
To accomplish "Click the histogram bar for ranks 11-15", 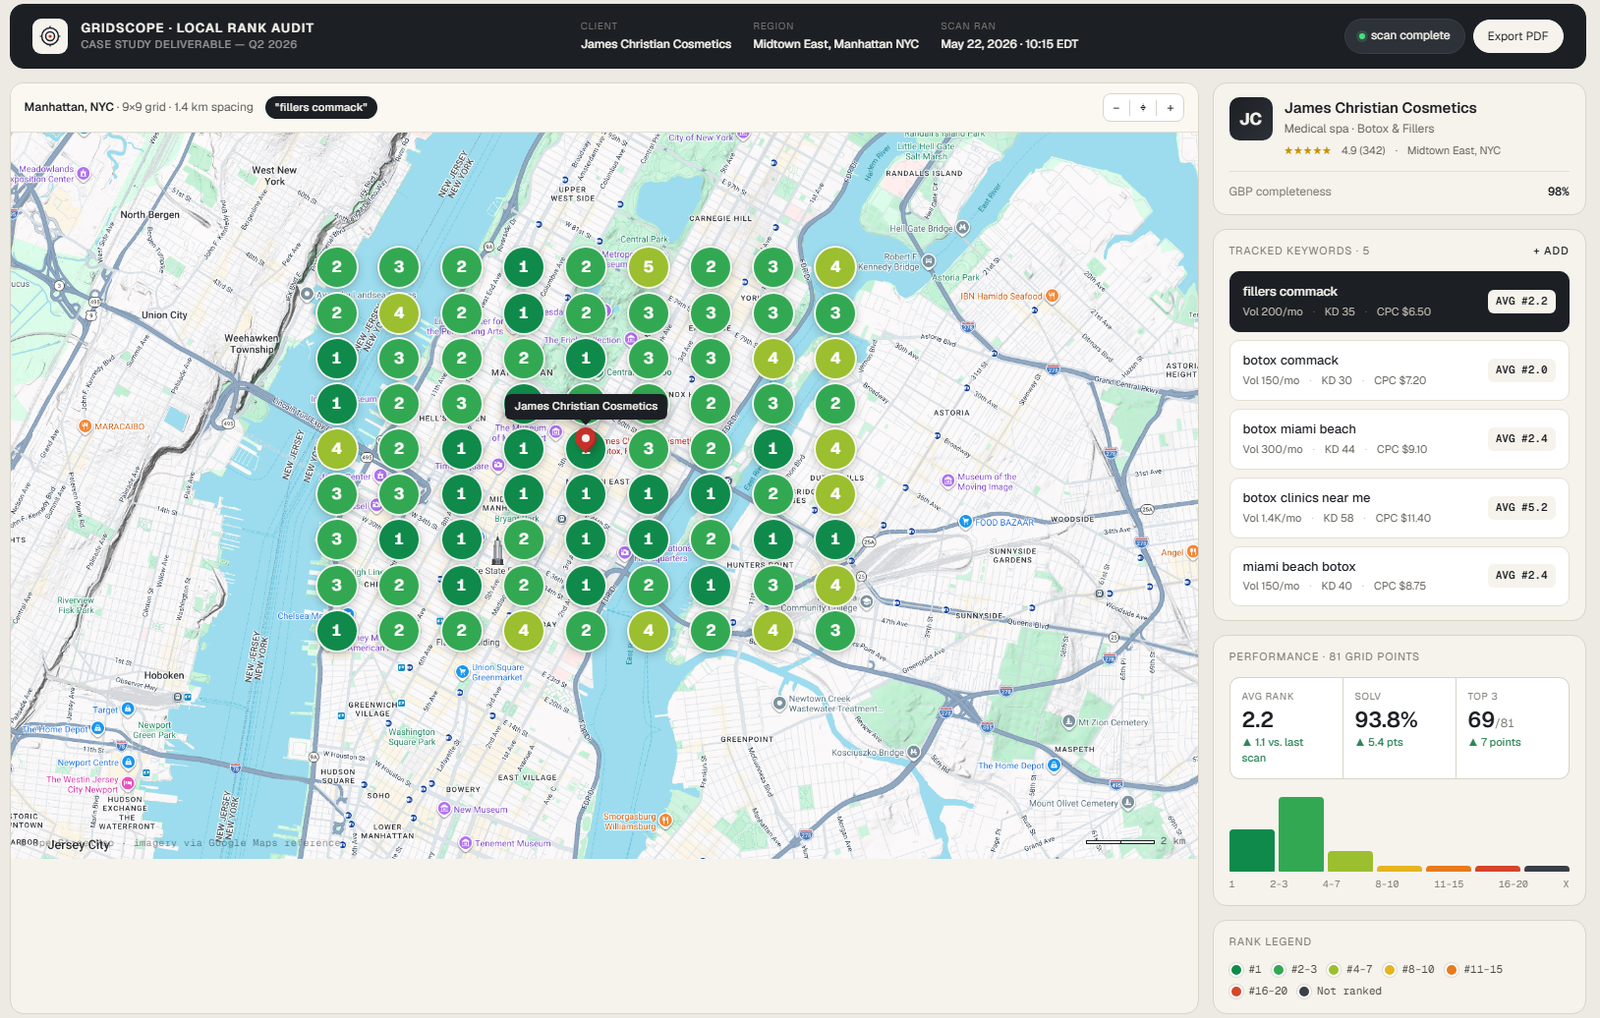I will 1448,869.
